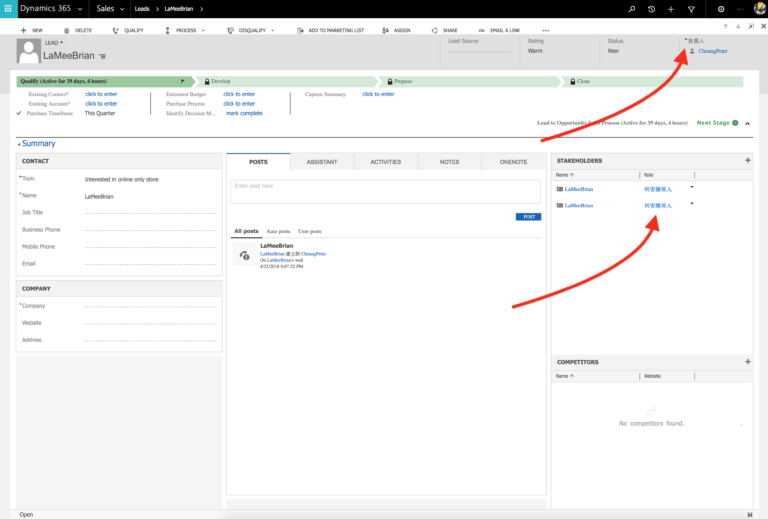The height and width of the screenshot is (519, 768).
Task: Click the Delete command trash icon
Action: 67,30
